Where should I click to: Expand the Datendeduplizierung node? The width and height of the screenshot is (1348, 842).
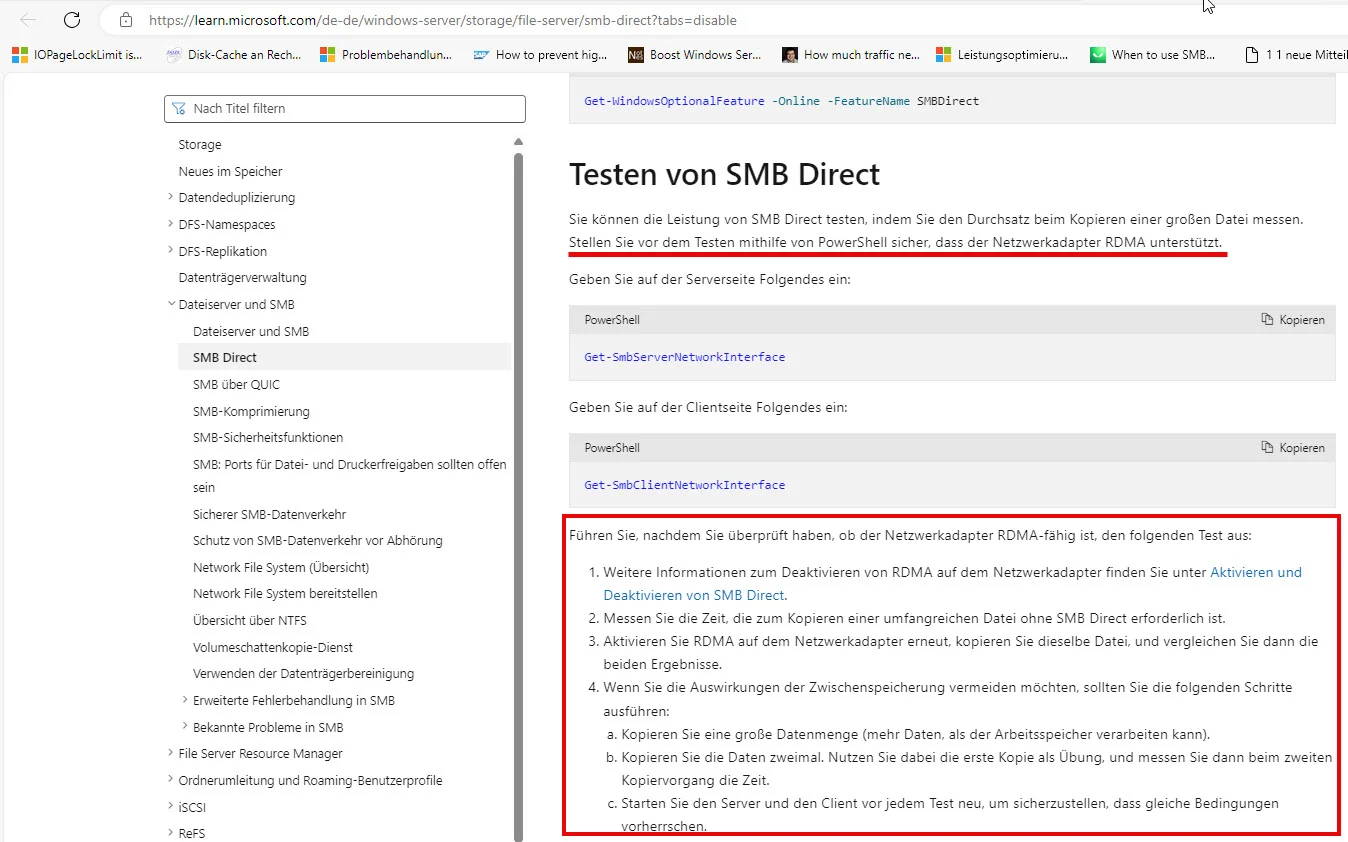pos(171,197)
